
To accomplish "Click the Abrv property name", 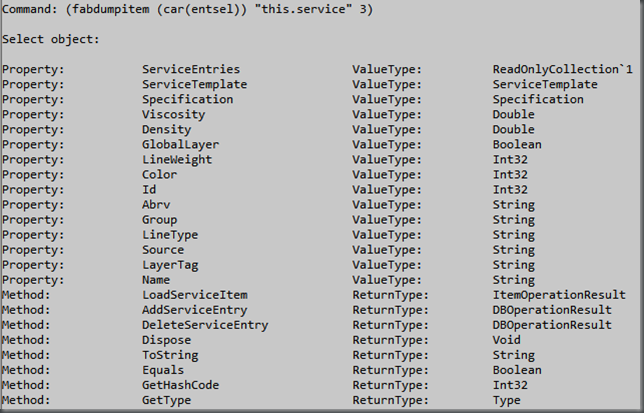I will click(x=156, y=205).
